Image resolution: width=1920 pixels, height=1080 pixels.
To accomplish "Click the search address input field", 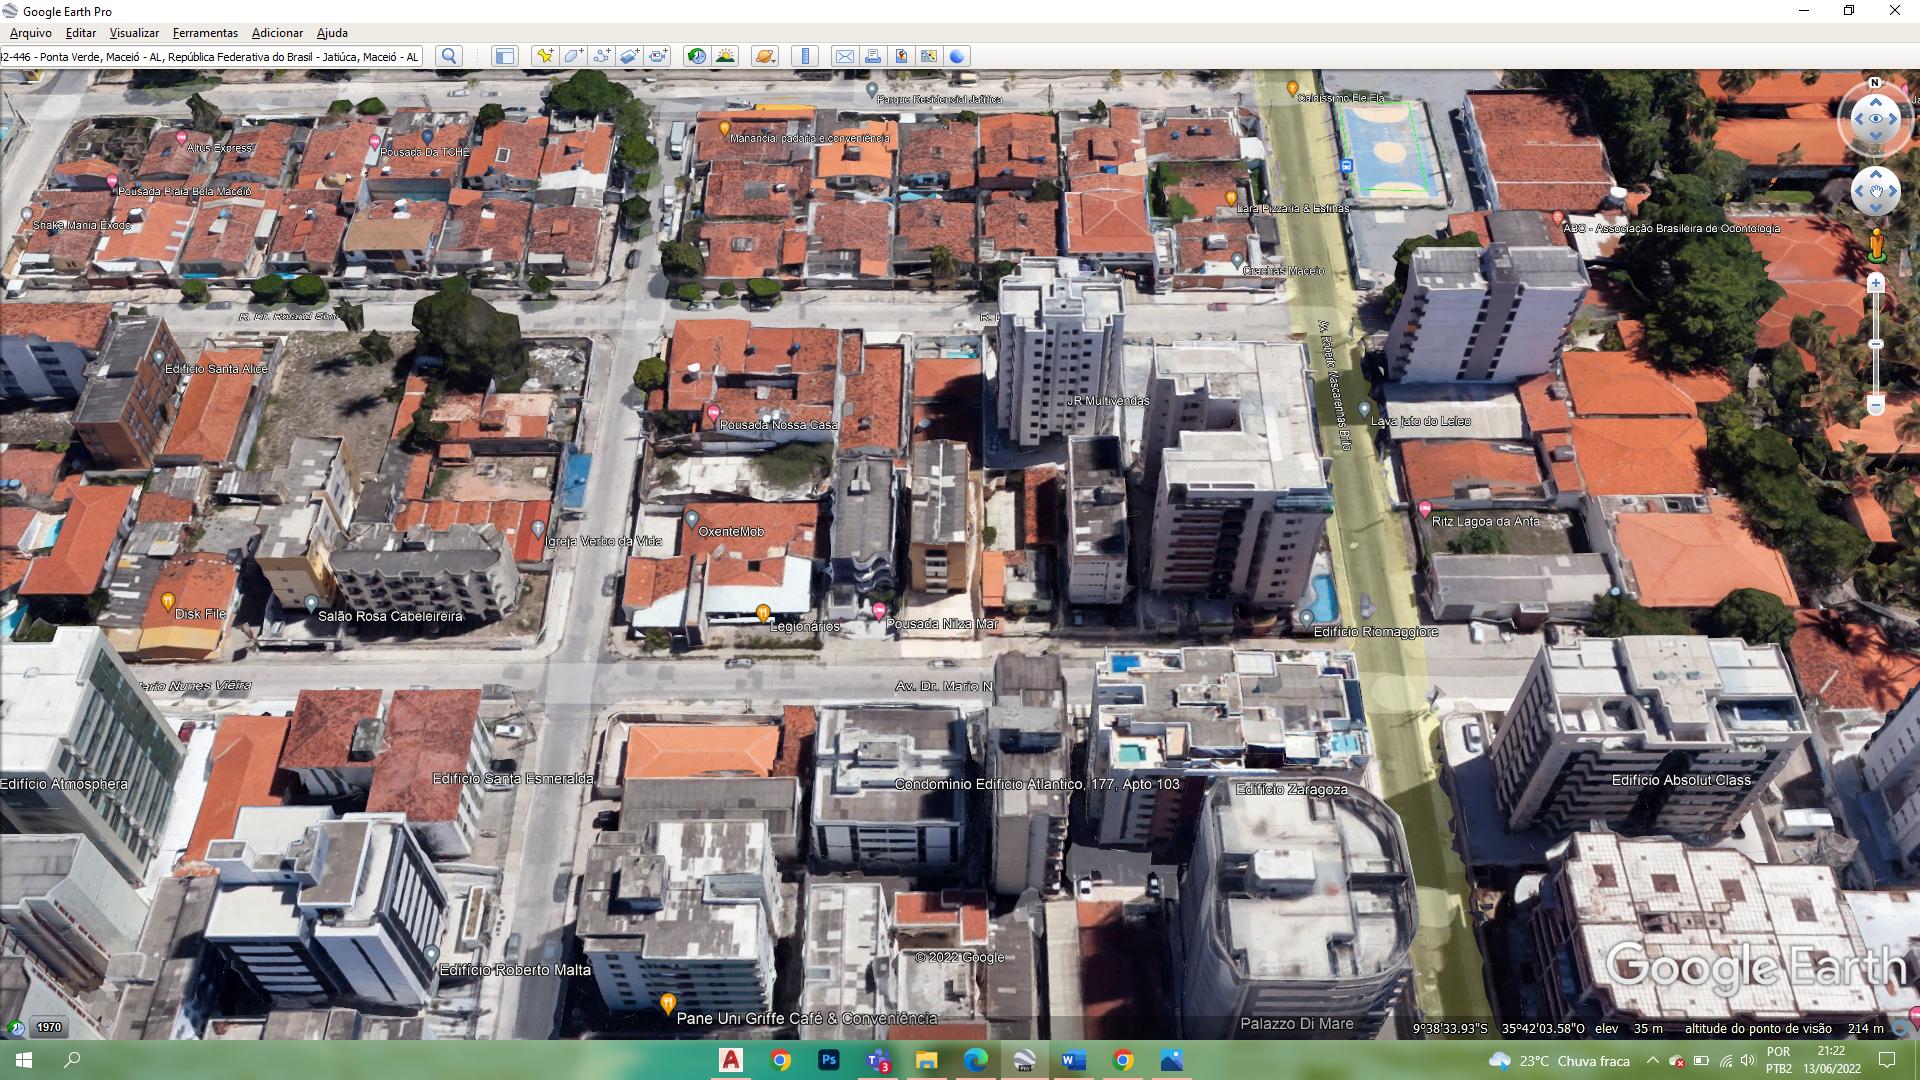I will point(210,57).
